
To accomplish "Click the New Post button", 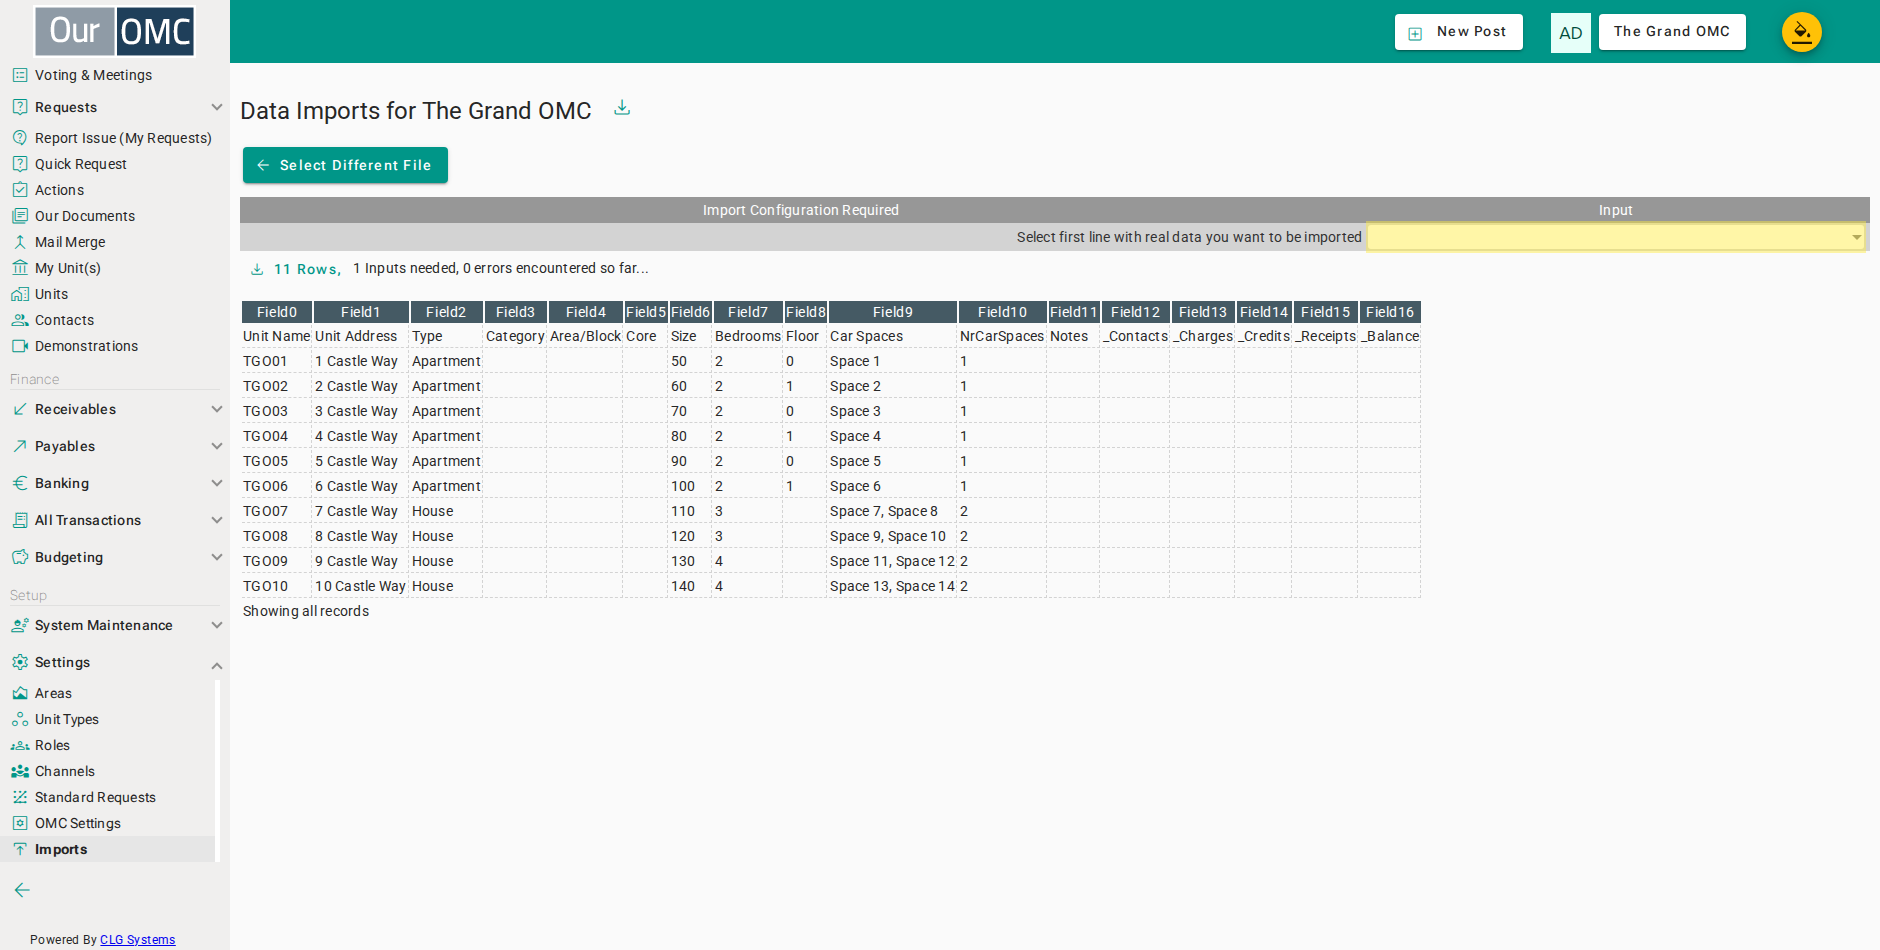I will coord(1459,32).
